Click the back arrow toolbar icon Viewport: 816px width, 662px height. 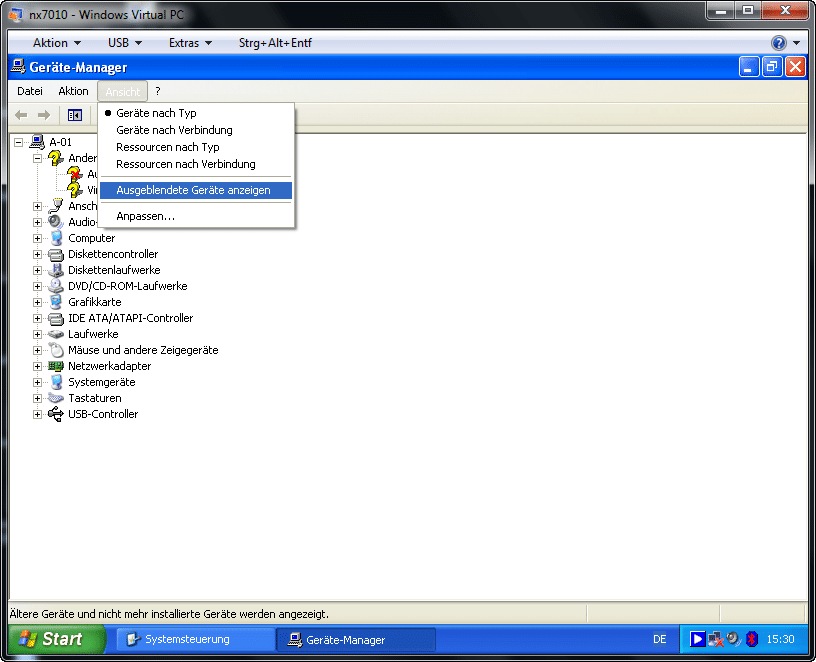[21, 115]
